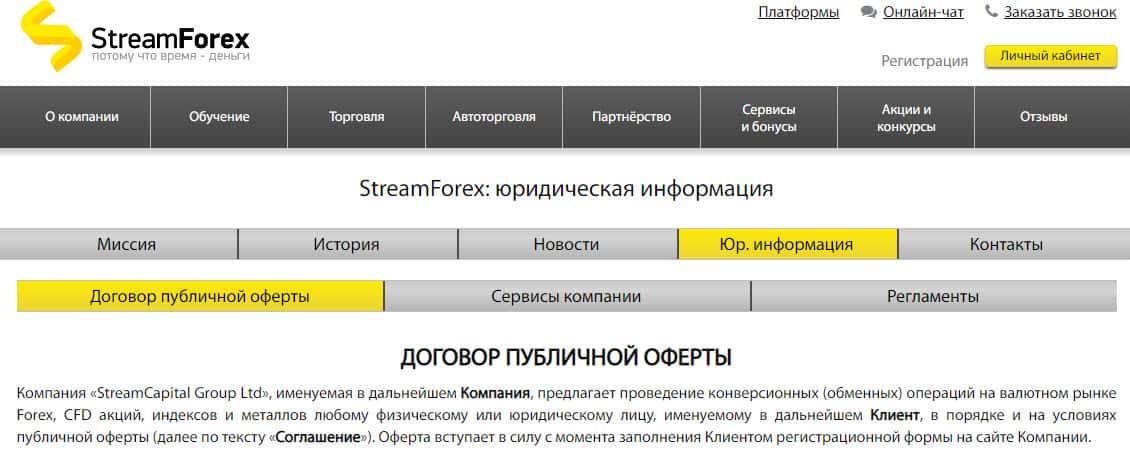Open Личный кабинет button
This screenshot has width=1130, height=464.
(1051, 57)
